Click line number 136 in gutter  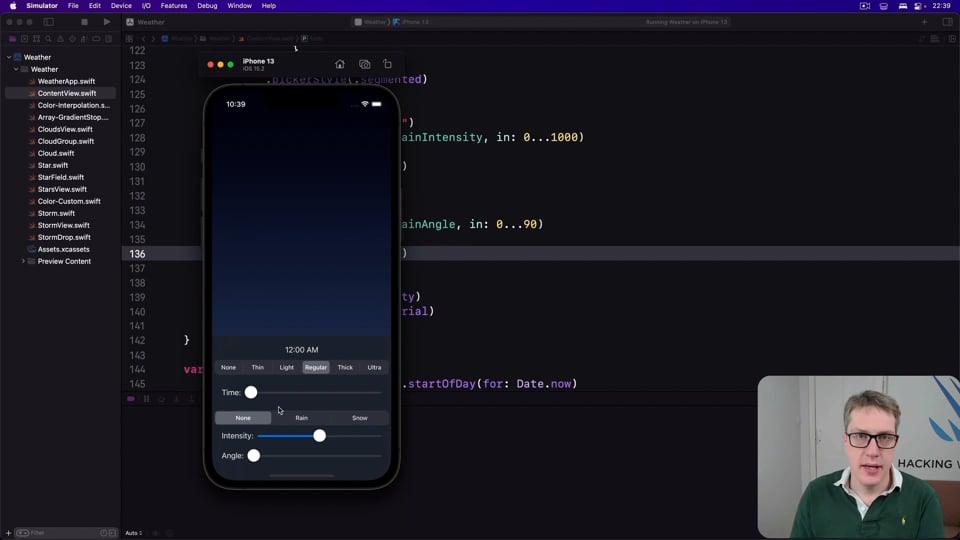coord(137,254)
